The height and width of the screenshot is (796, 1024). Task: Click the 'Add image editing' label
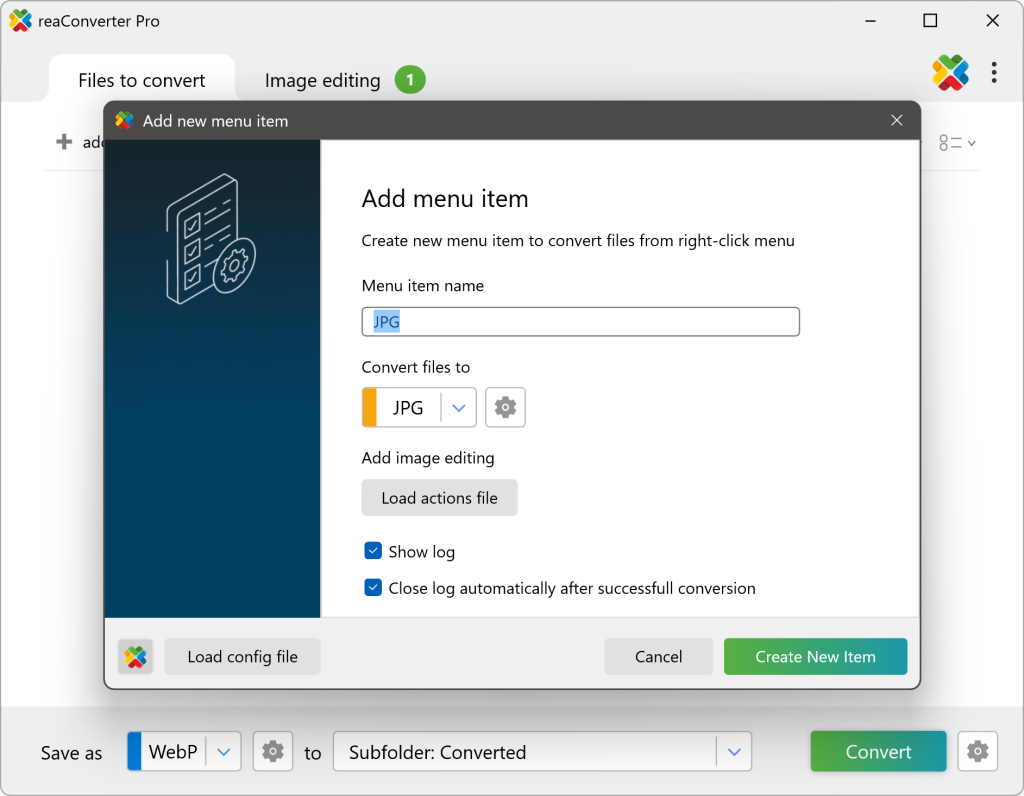coord(428,458)
